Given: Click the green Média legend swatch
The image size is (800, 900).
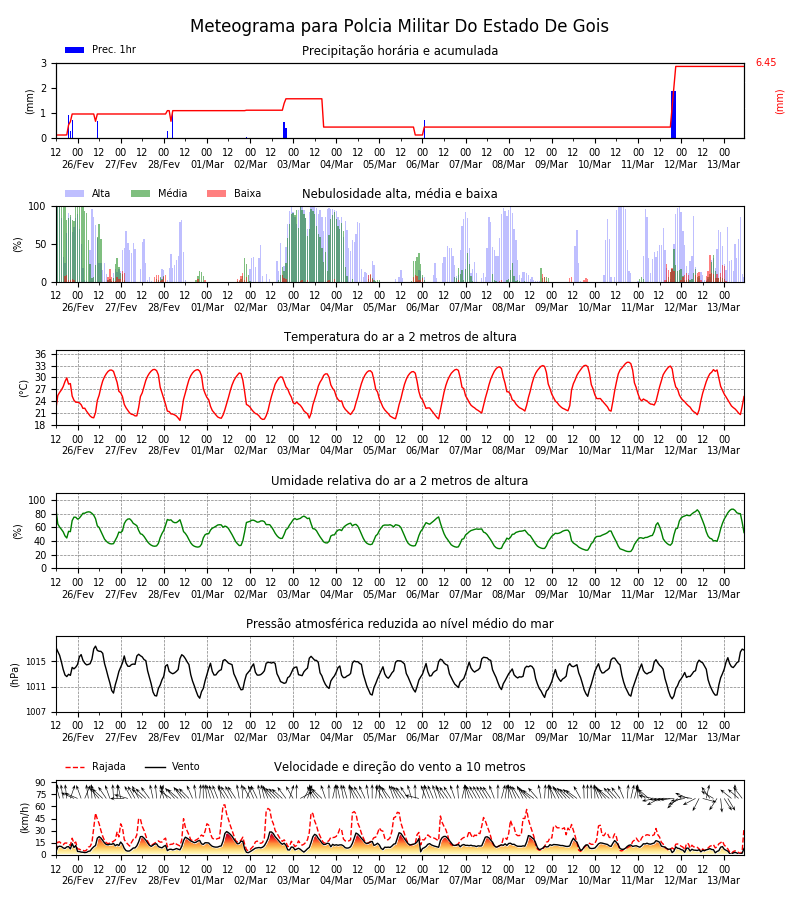Looking at the screenshot, I should click(141, 193).
